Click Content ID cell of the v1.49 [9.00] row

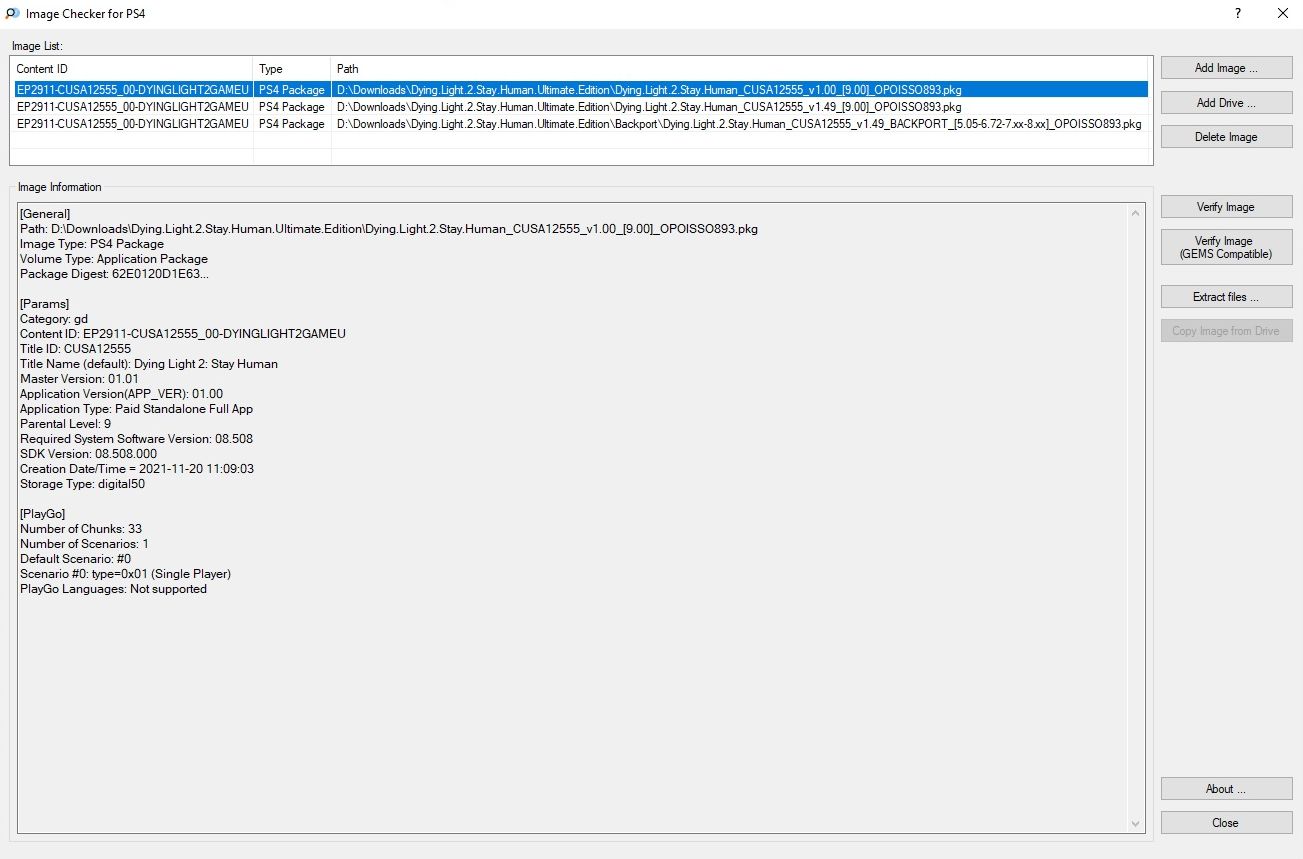(133, 107)
